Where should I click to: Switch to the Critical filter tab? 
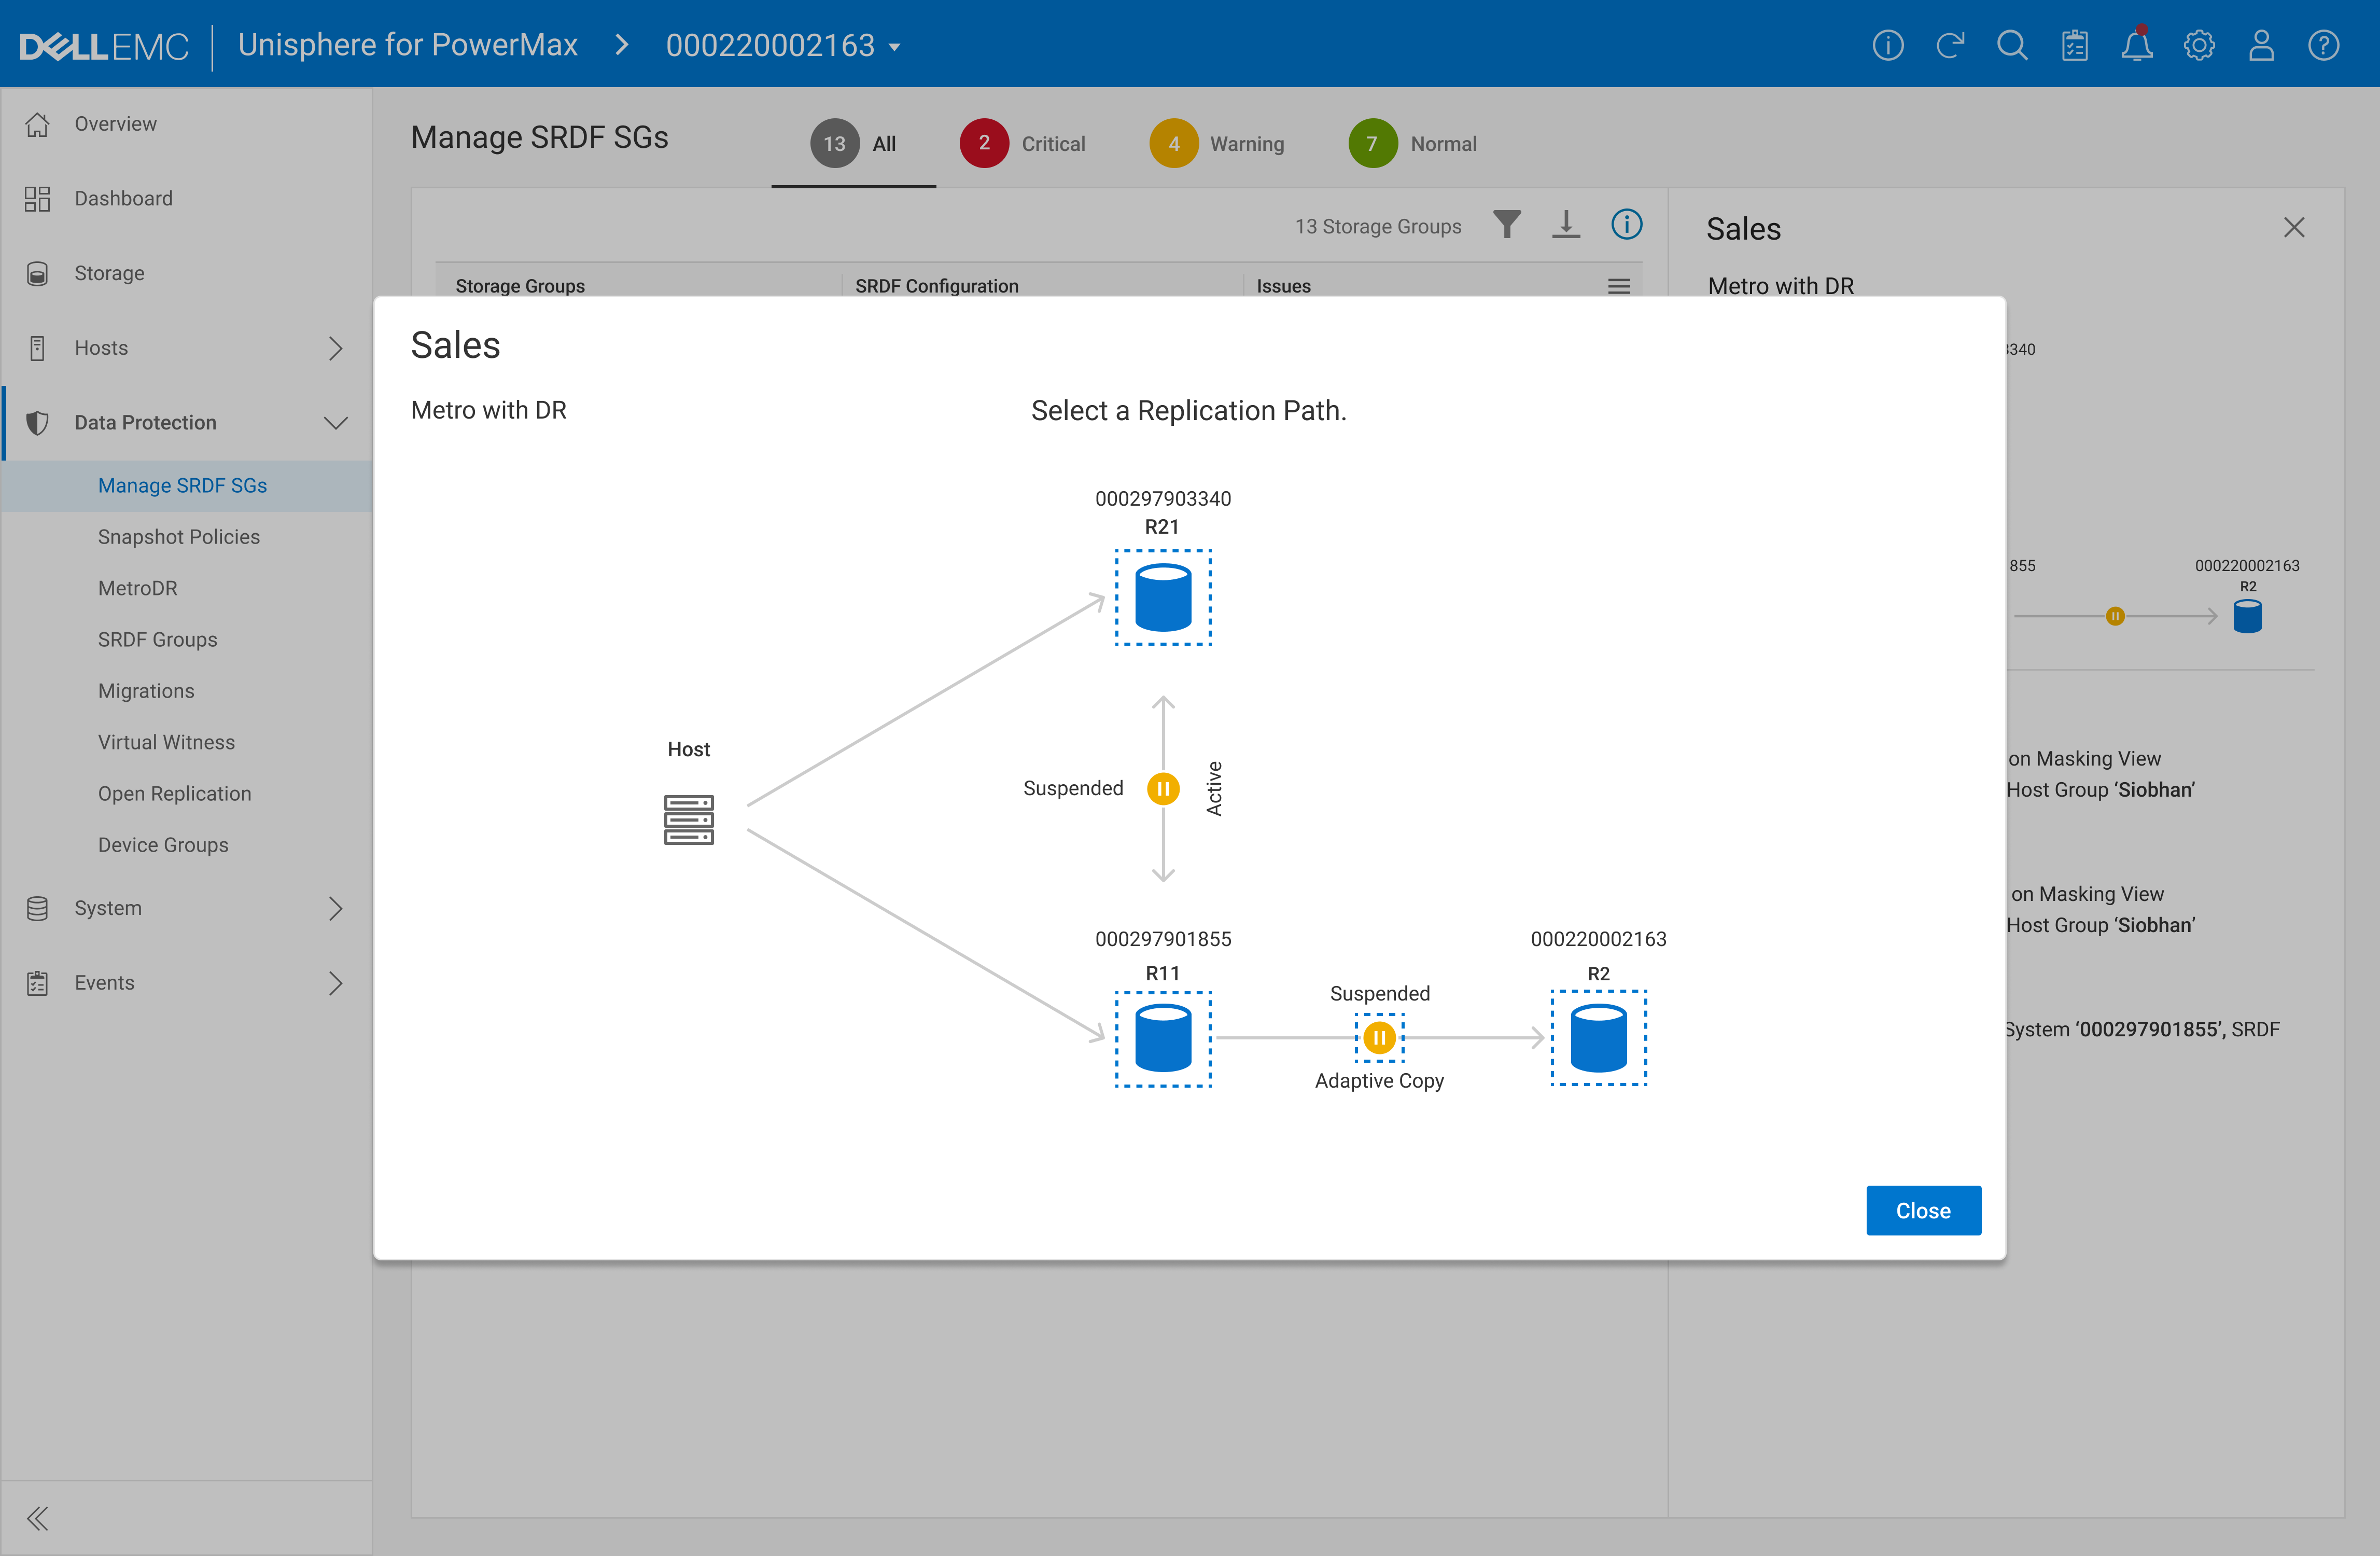click(x=1023, y=144)
